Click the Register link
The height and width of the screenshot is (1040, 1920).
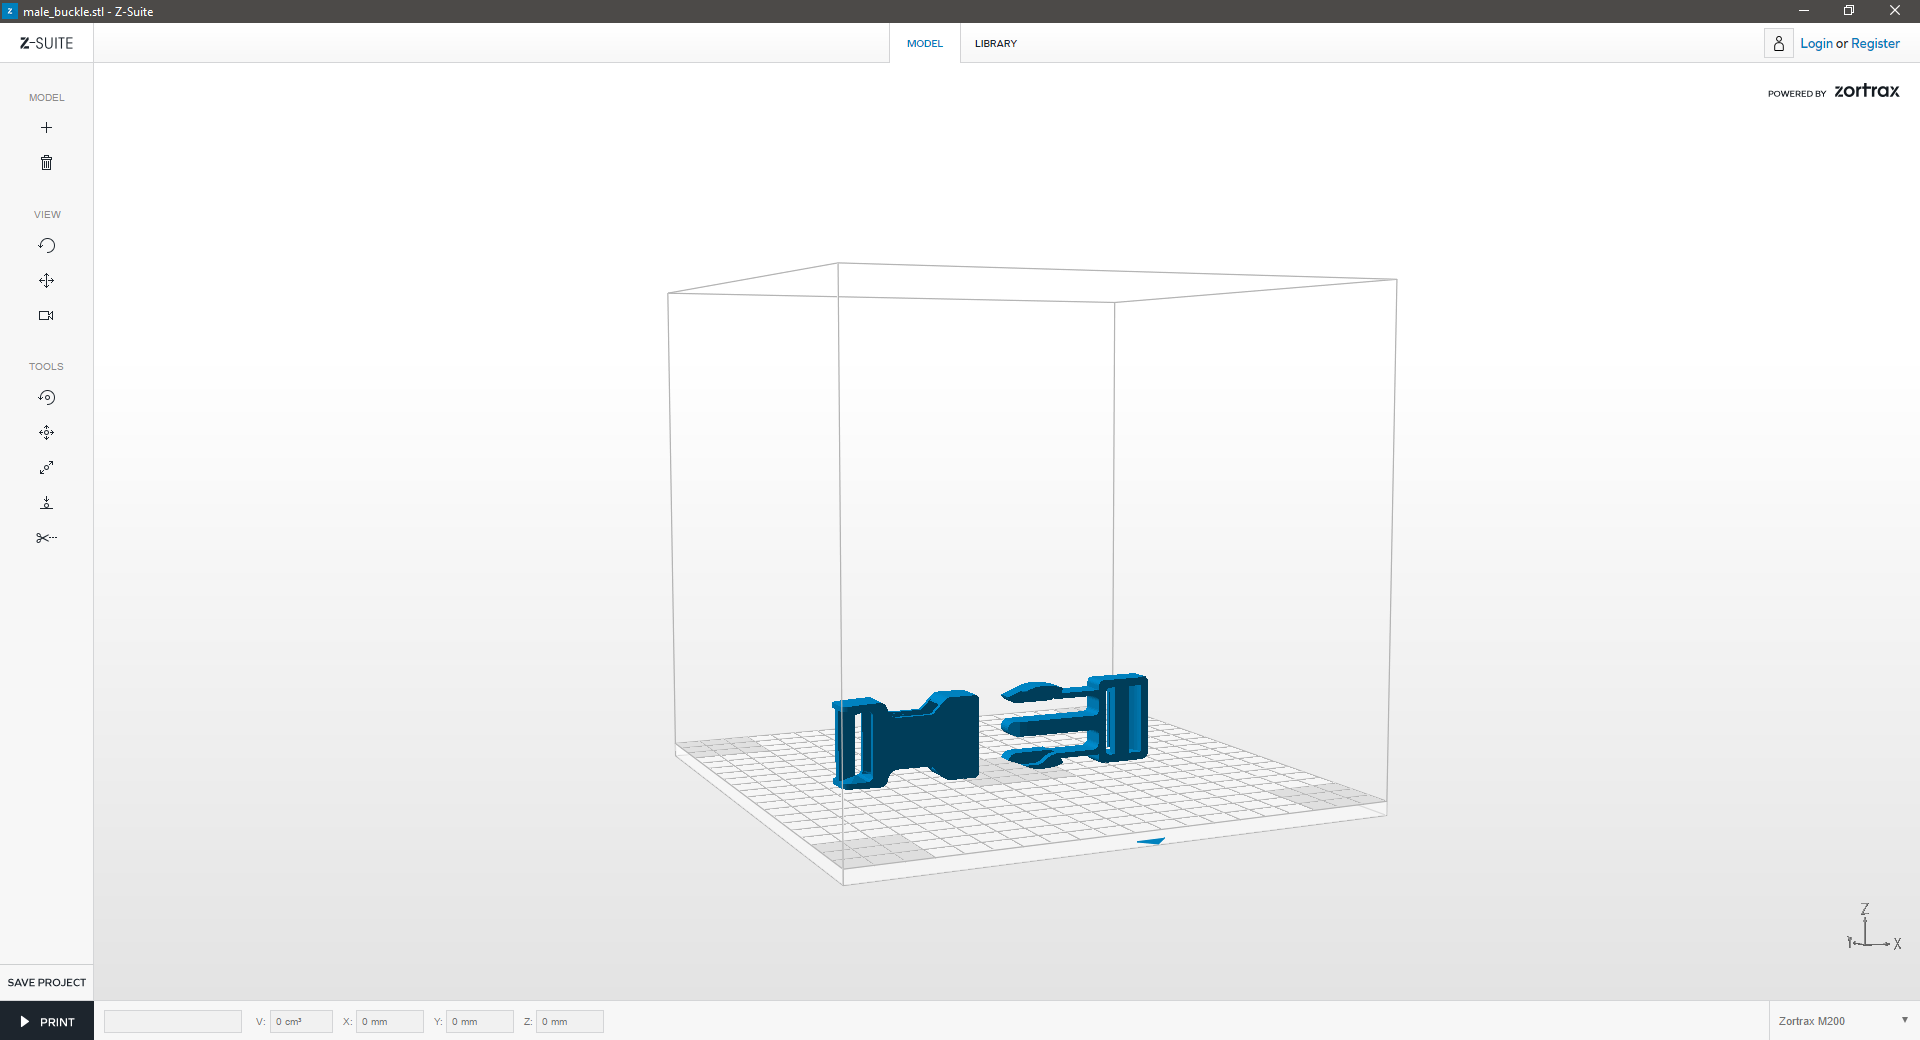click(x=1875, y=44)
